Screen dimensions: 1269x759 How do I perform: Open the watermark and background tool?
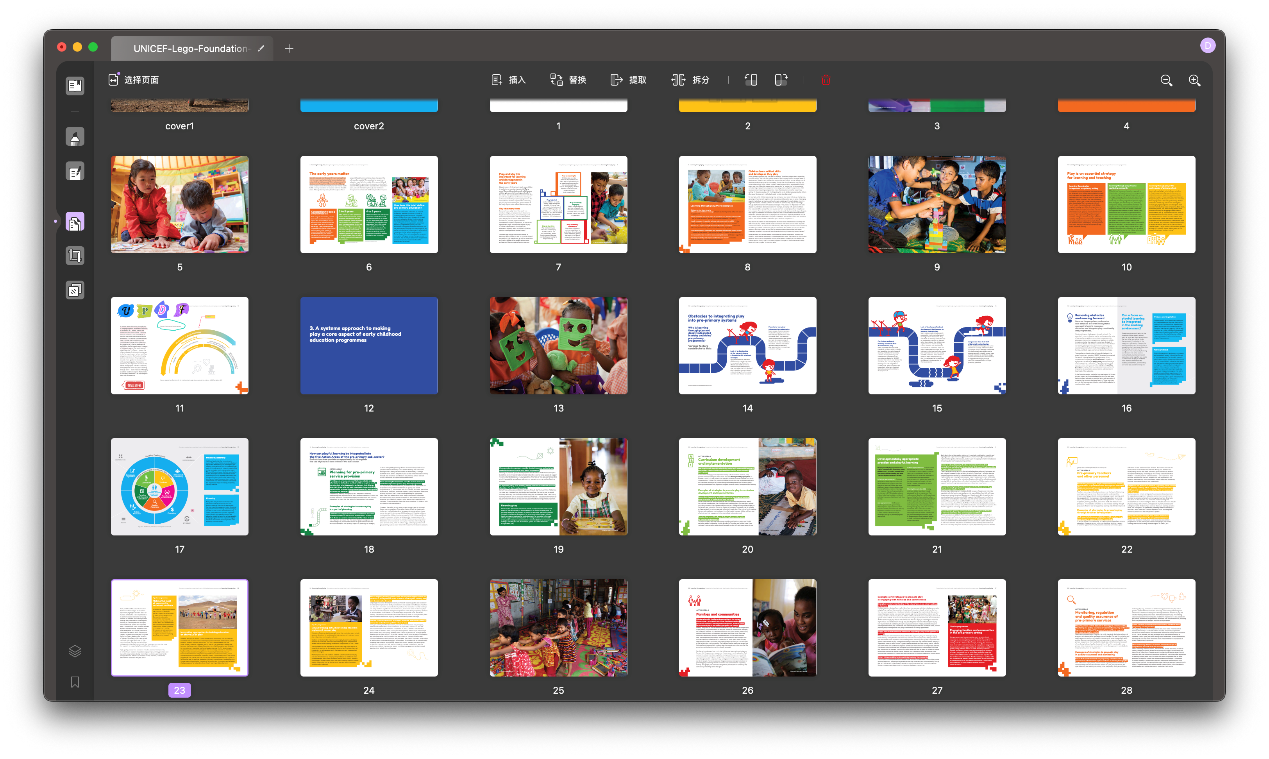75,291
